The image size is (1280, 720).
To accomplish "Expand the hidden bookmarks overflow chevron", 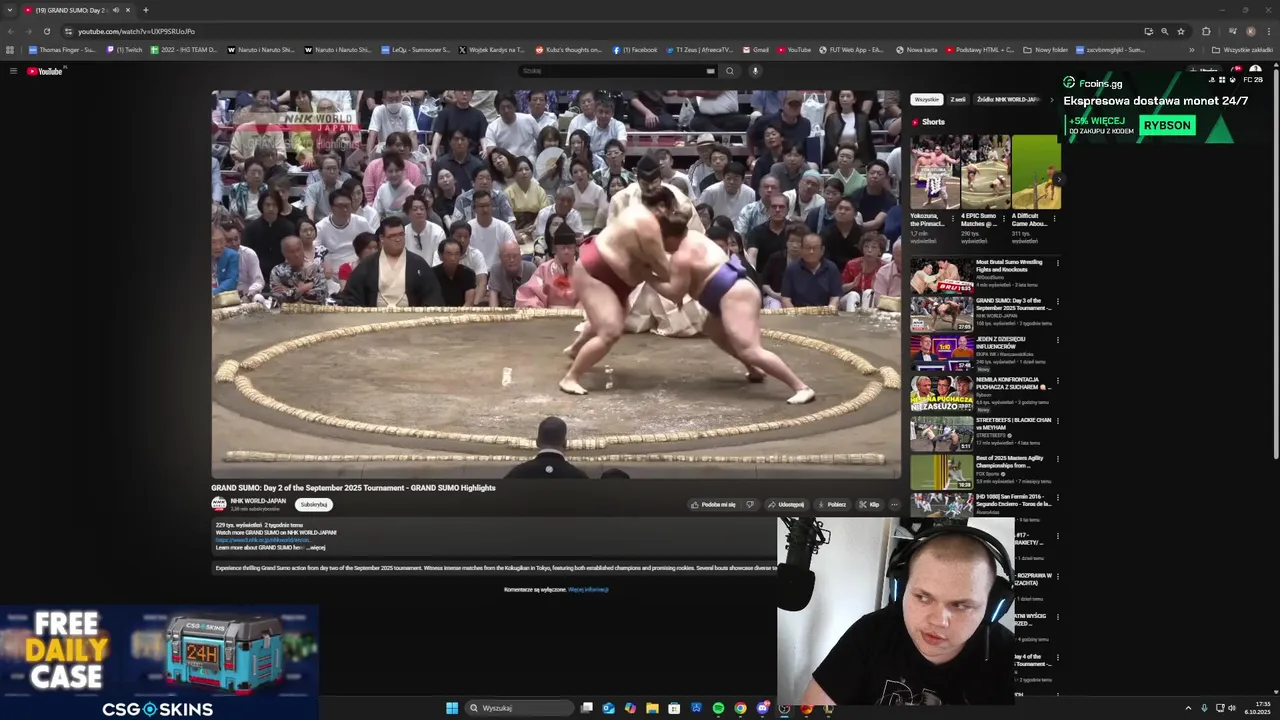I will pos(1191,49).
